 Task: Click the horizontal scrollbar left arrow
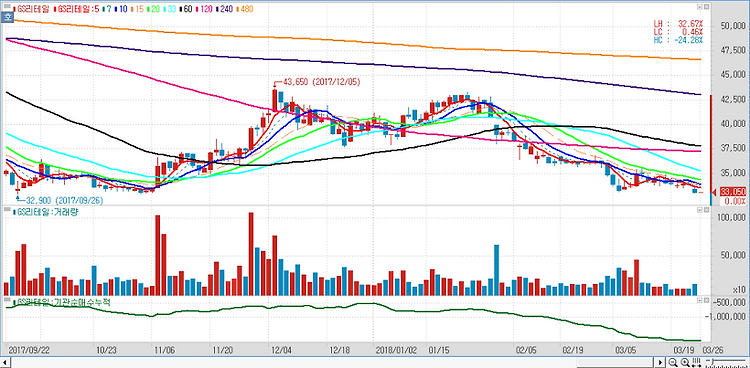click(x=5, y=362)
